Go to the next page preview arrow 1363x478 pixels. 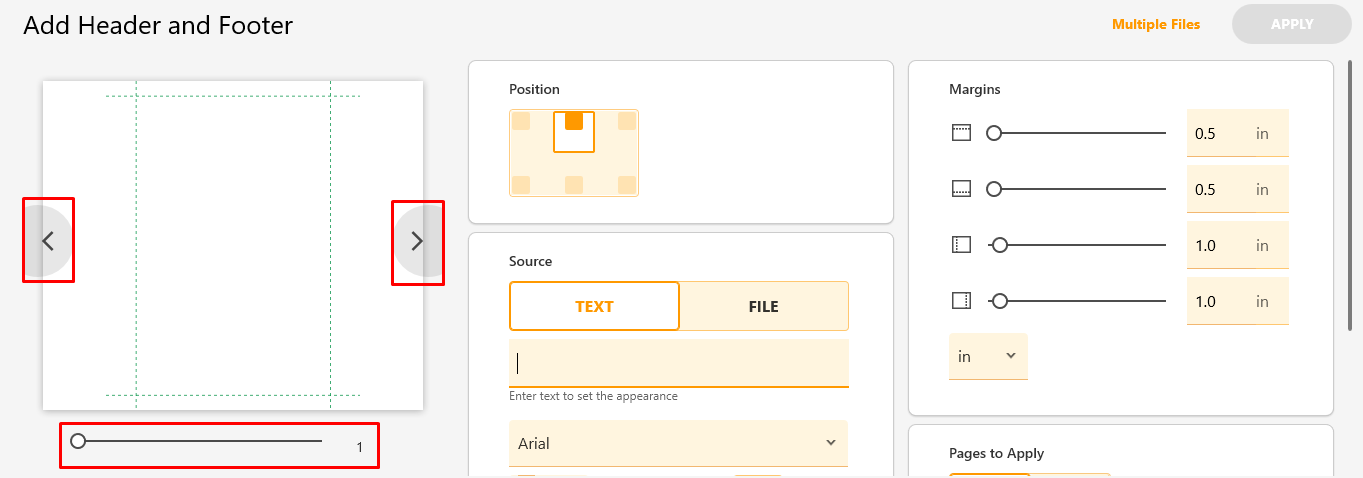pos(417,241)
